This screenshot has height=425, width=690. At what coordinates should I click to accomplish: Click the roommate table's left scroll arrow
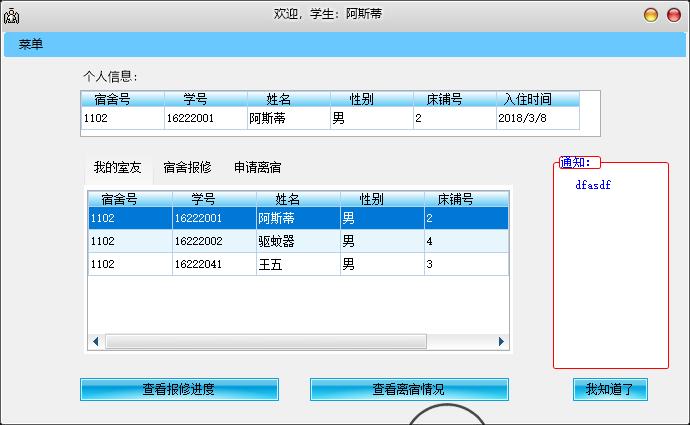pyautogui.click(x=96, y=341)
